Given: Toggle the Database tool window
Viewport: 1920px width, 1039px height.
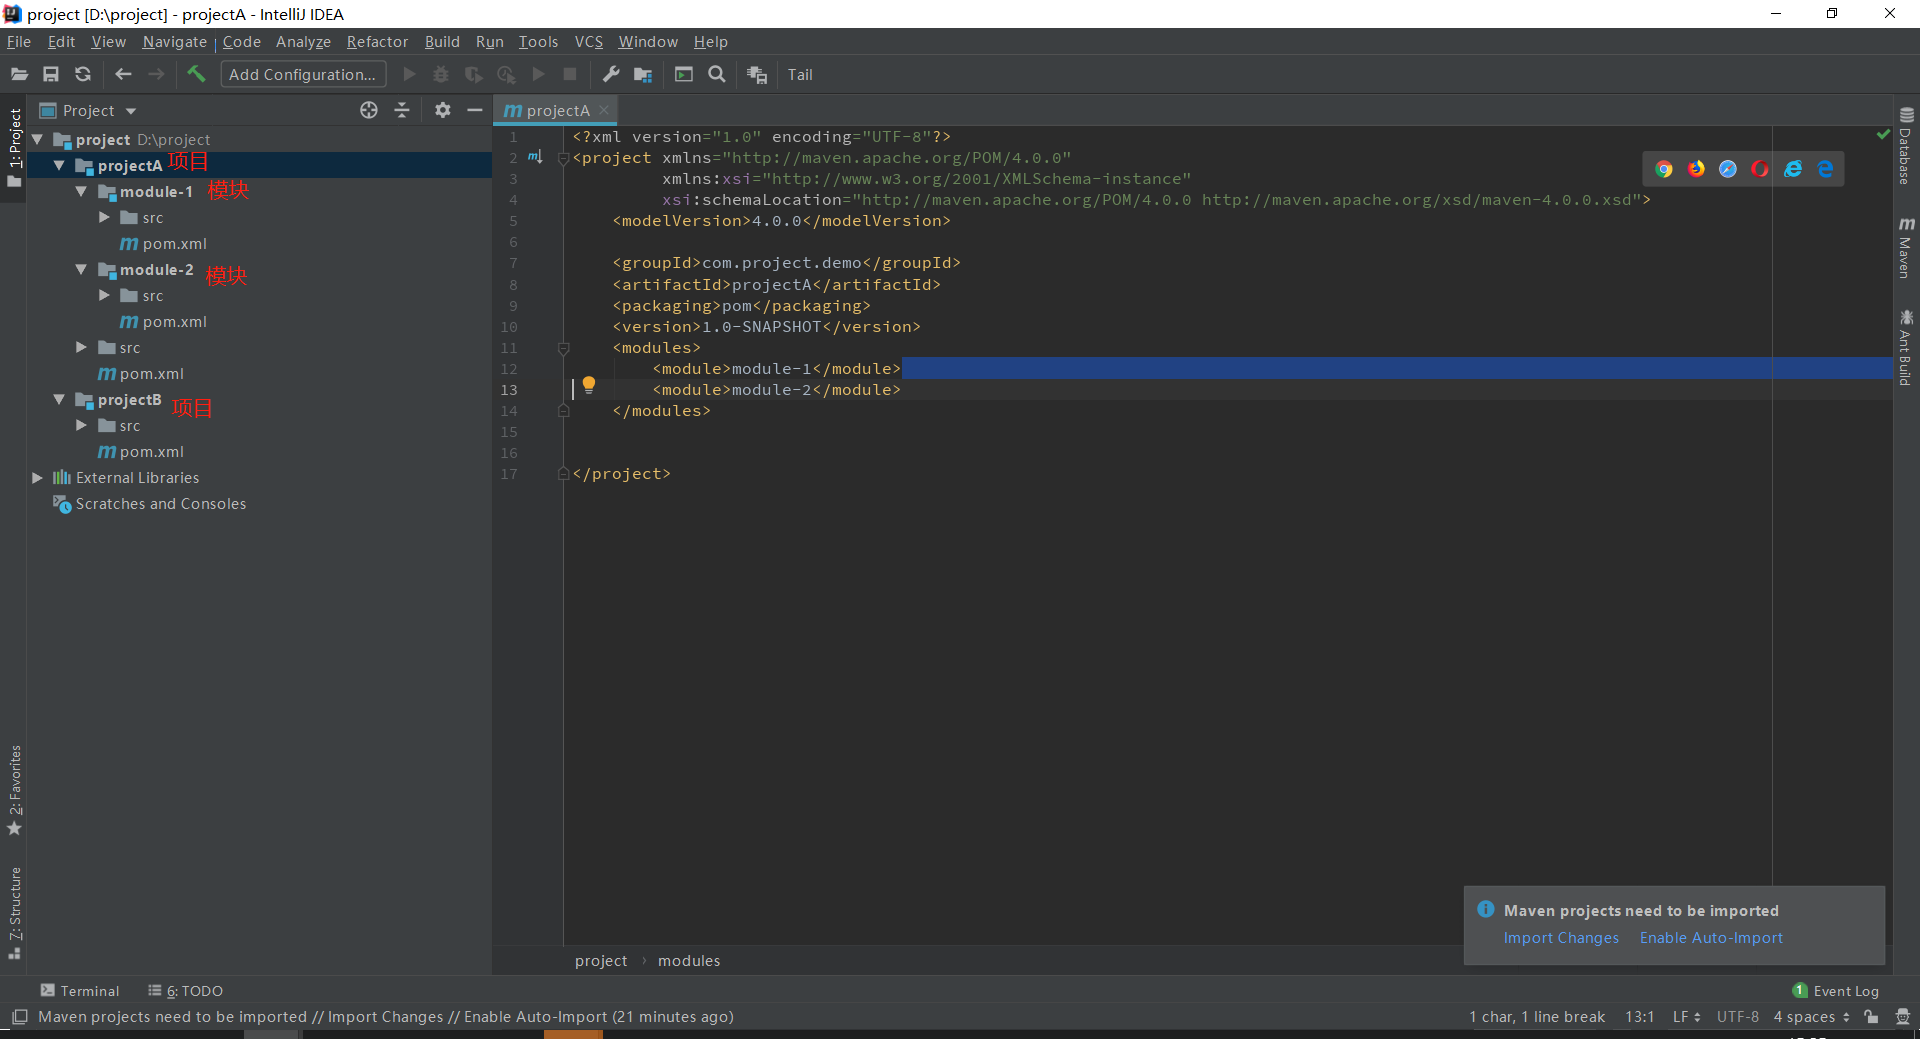Looking at the screenshot, I should click(1906, 146).
